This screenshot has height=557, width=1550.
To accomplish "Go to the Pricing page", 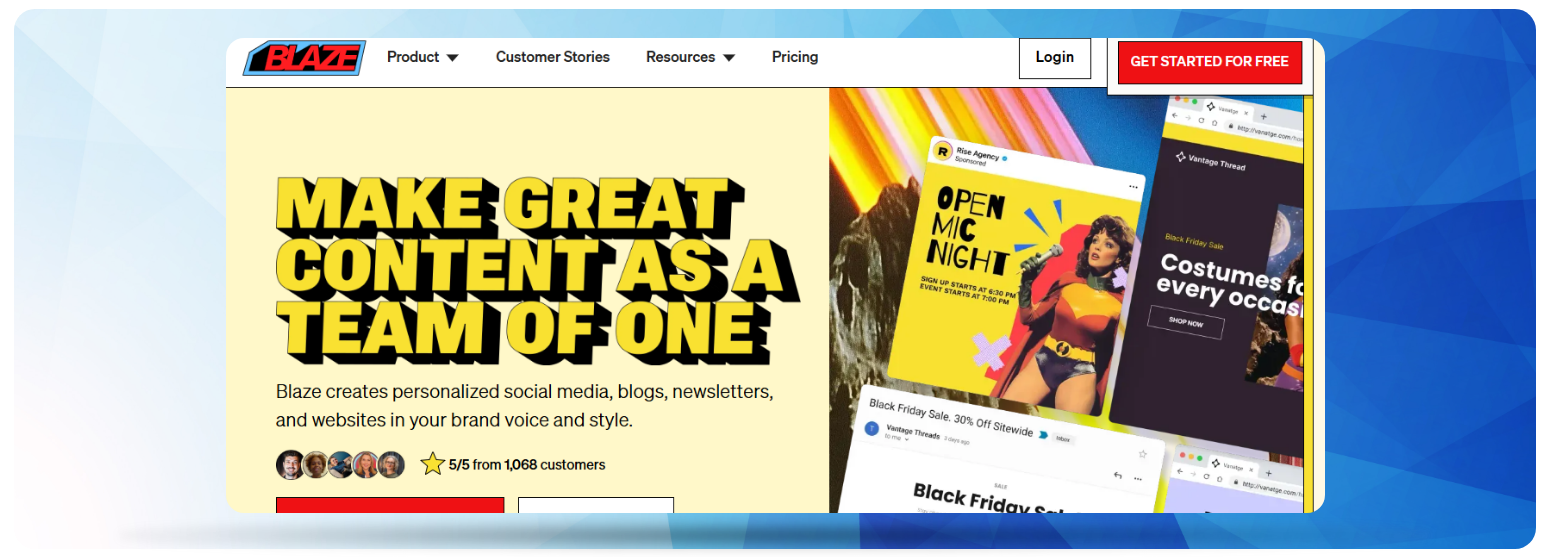I will click(x=795, y=58).
